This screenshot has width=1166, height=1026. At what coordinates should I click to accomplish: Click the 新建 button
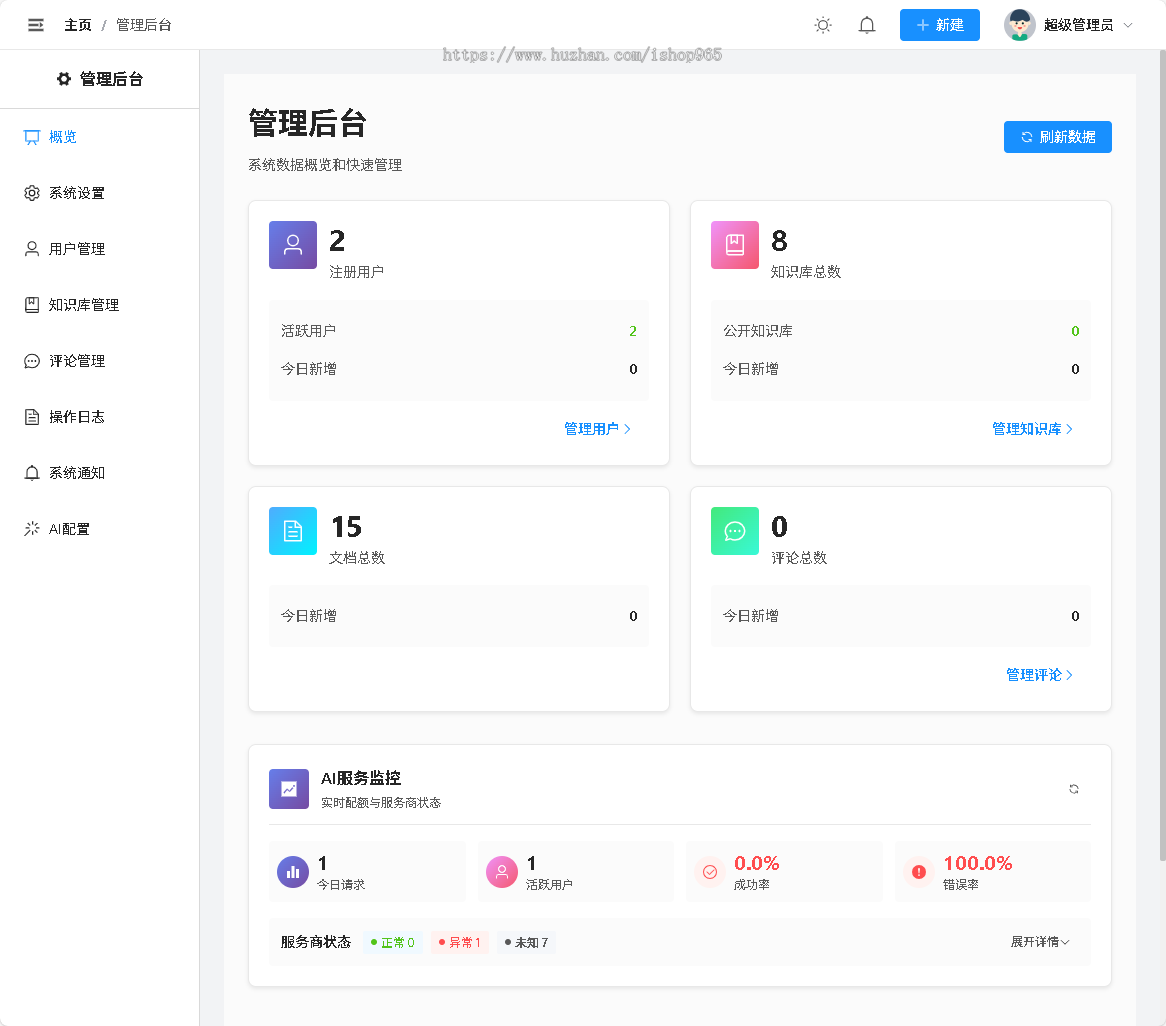tap(939, 25)
